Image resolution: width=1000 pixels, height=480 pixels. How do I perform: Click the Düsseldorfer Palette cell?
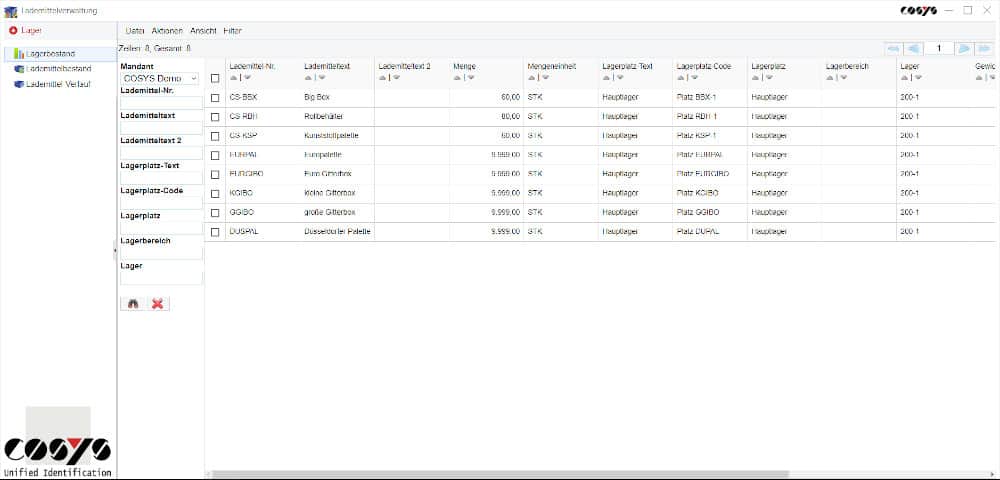[x=338, y=231]
